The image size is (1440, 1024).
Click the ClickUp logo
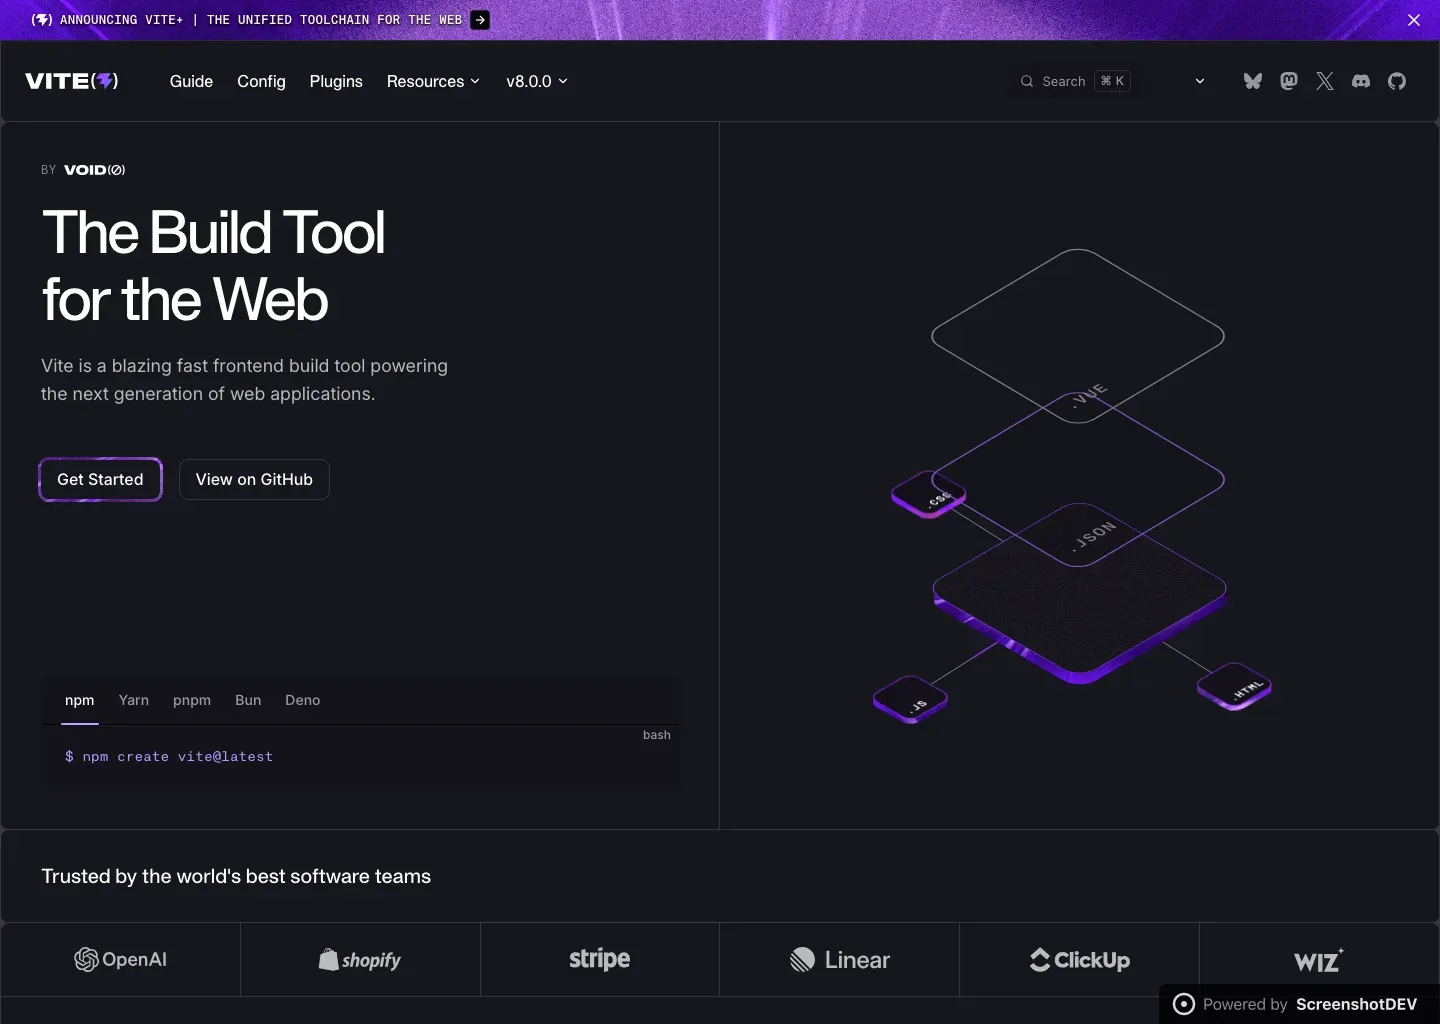[1080, 960]
